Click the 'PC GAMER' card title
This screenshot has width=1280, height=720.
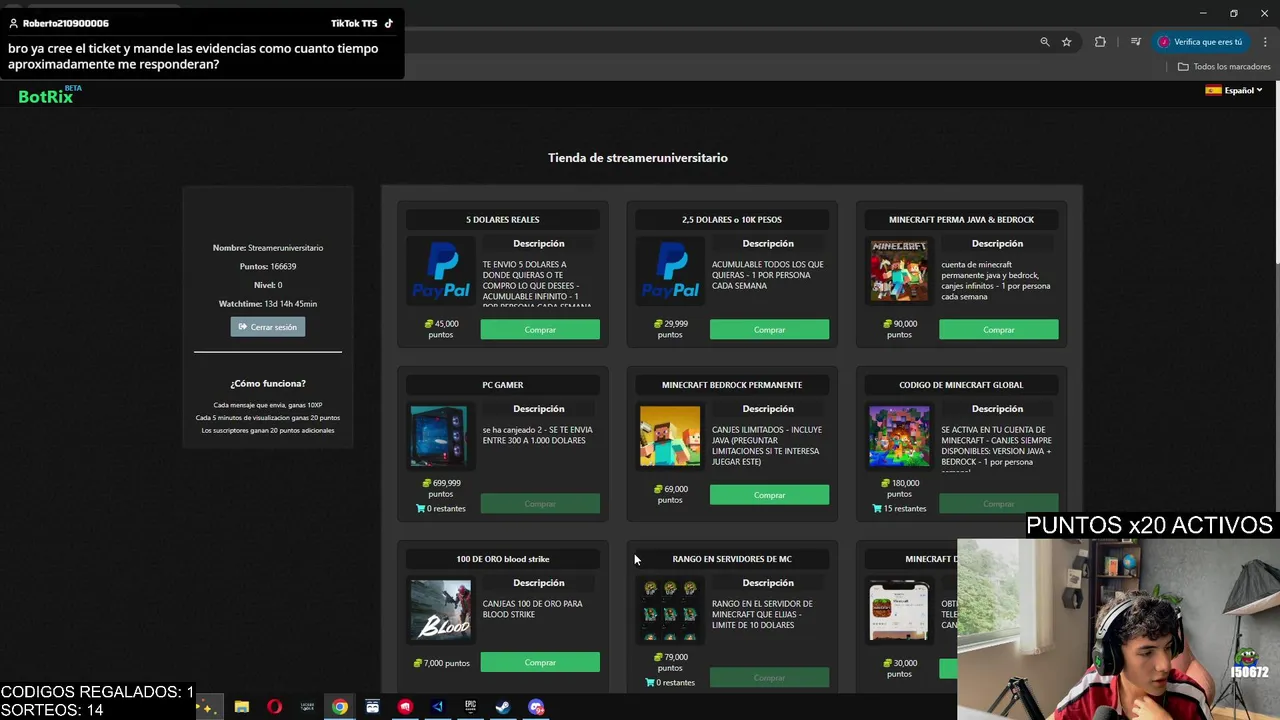(503, 385)
